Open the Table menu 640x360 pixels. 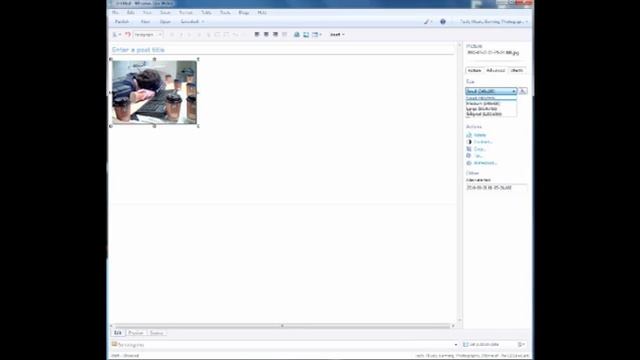point(207,13)
